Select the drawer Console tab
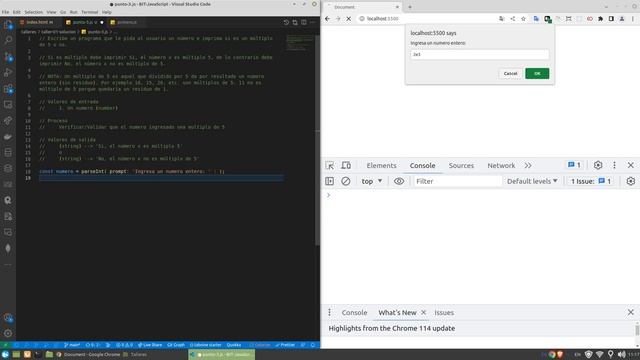Screen dimensions: 640x360 pos(354,312)
